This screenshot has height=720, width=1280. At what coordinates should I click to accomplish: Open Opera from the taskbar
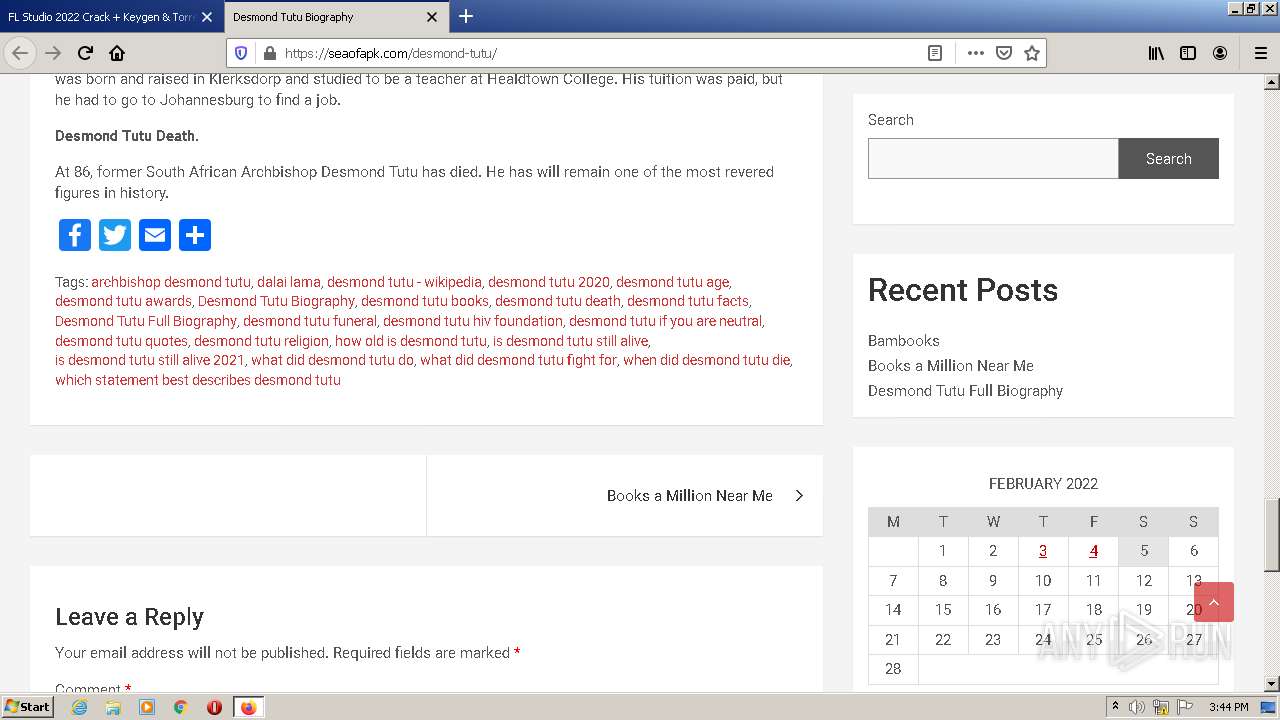(x=214, y=707)
